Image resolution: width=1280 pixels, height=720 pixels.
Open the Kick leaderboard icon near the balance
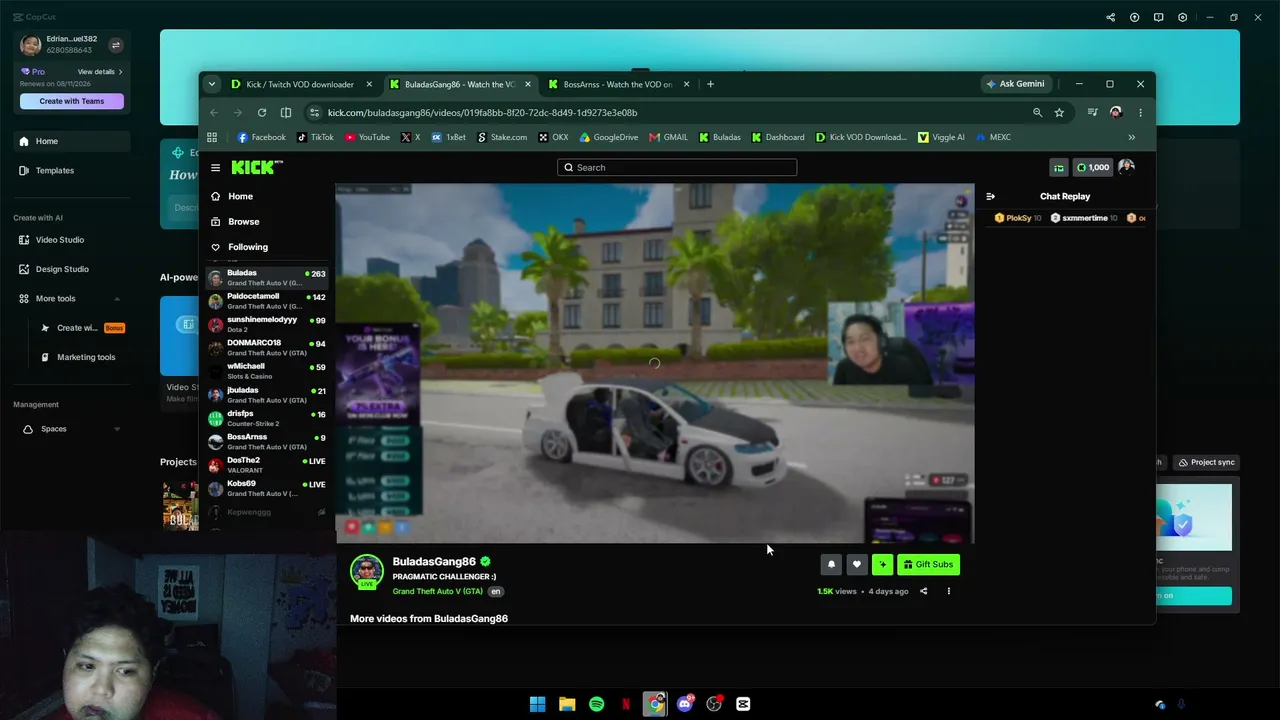point(1058,168)
